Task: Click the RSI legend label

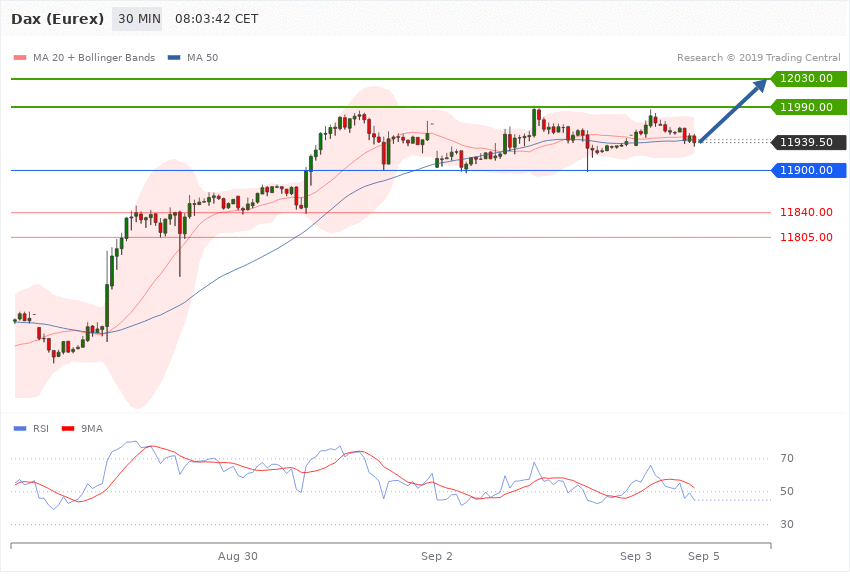Action: [x=41, y=429]
